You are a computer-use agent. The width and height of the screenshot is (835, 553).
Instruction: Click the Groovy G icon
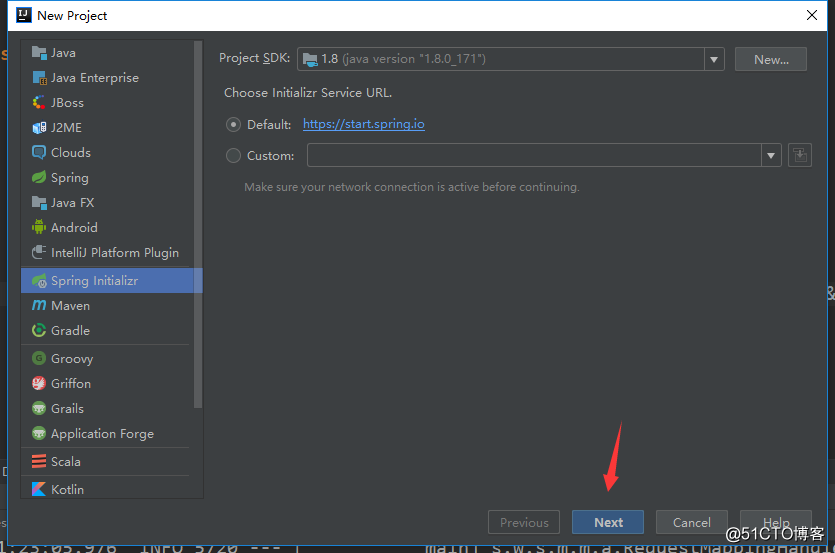[x=39, y=359]
